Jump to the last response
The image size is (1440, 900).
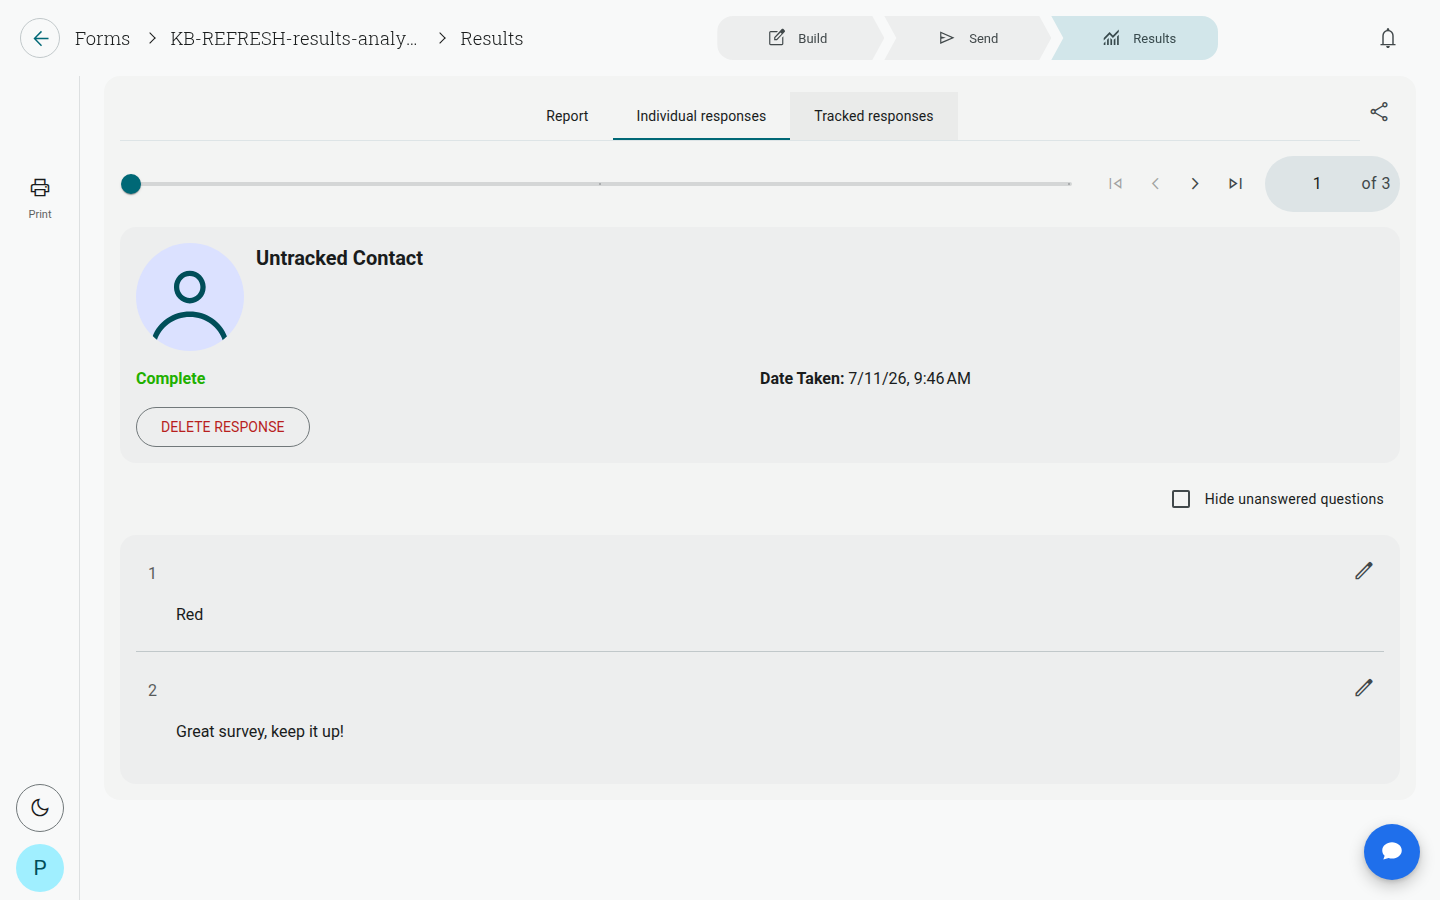[x=1235, y=184]
